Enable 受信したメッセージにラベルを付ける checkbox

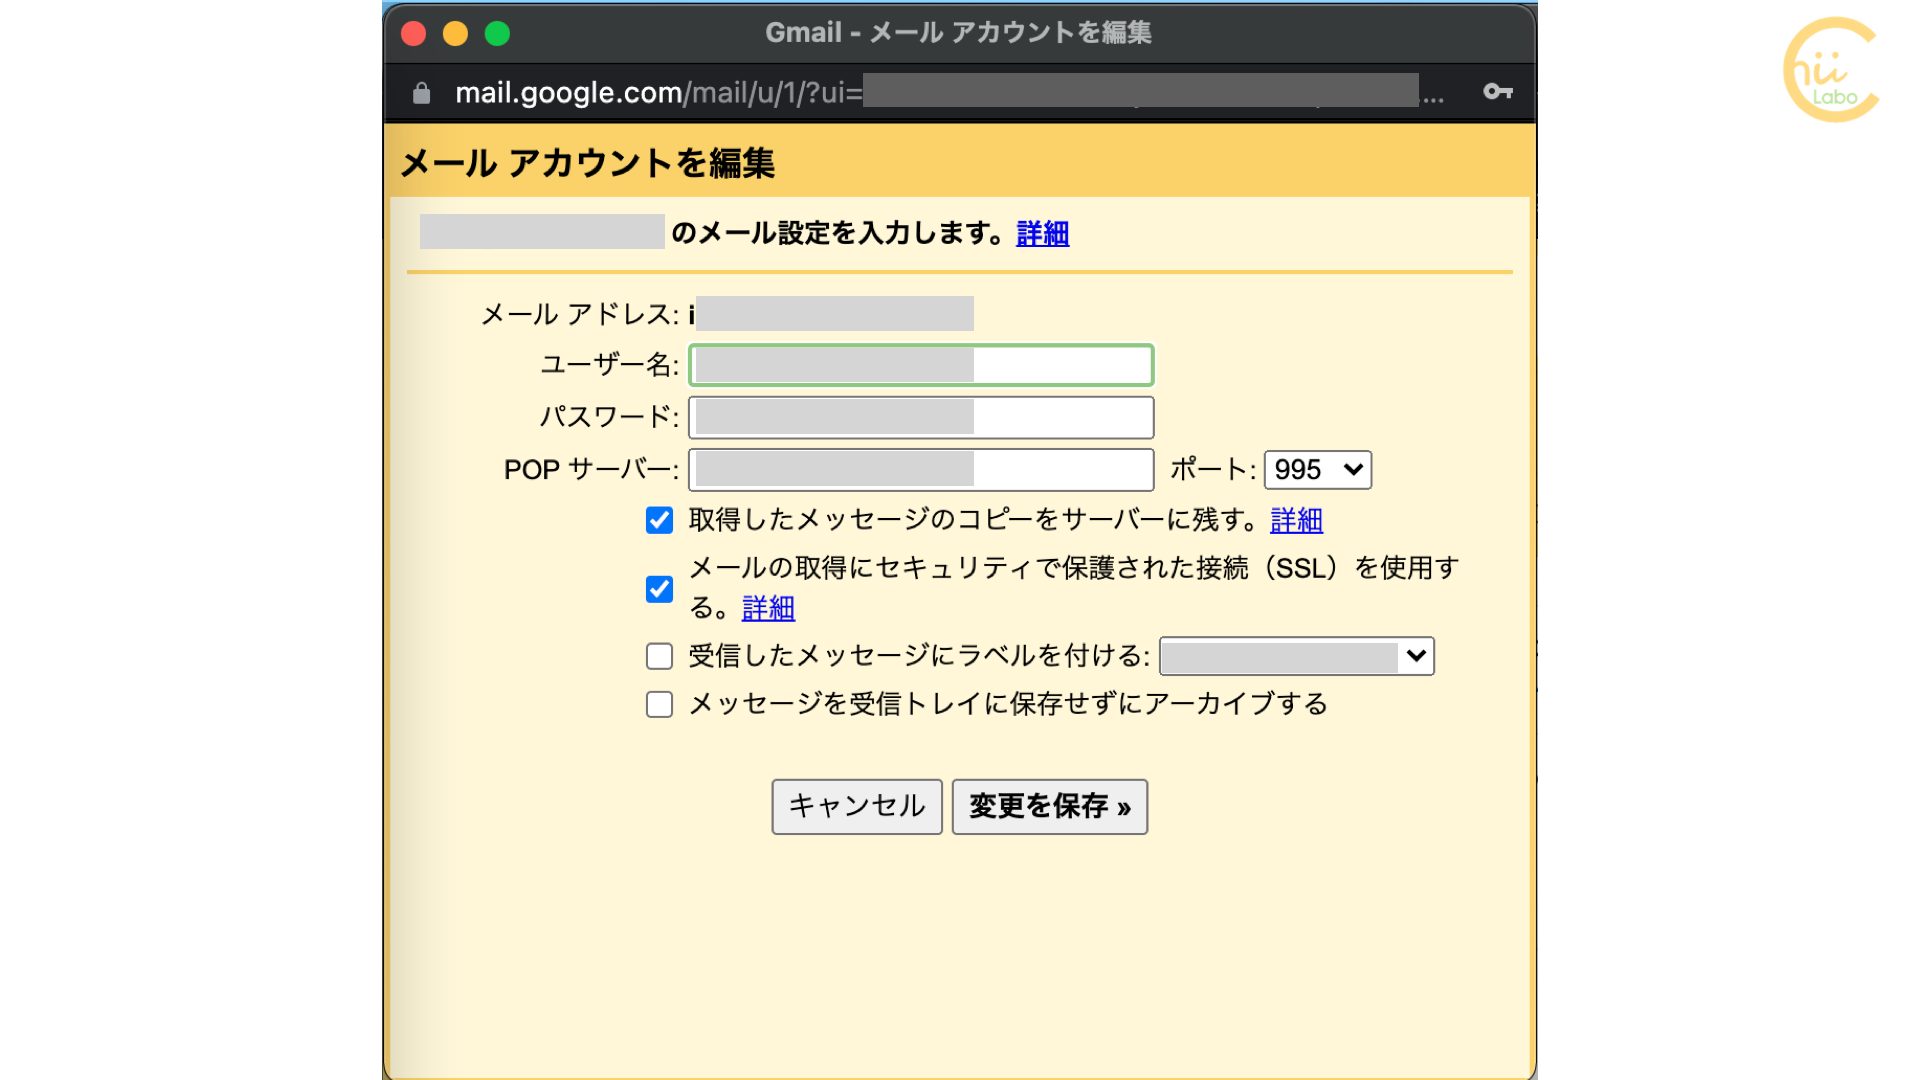coord(657,655)
